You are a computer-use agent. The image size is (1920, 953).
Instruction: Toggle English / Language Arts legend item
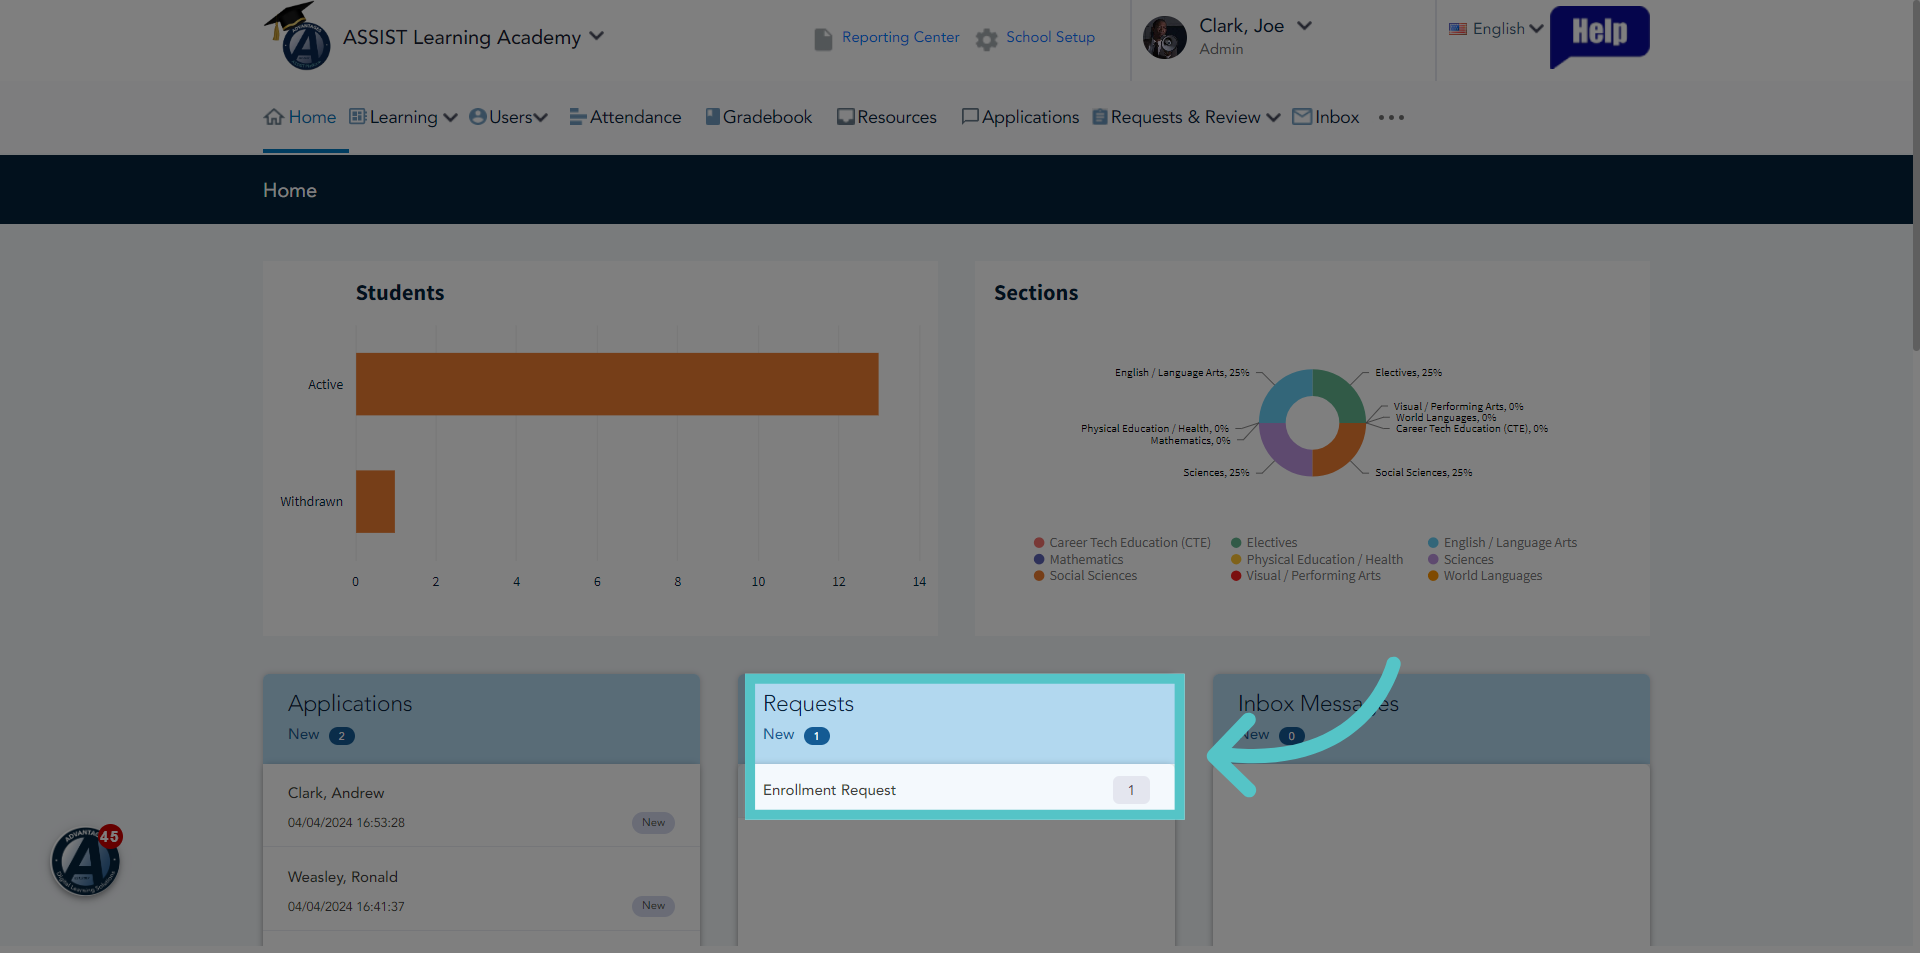[1502, 543]
